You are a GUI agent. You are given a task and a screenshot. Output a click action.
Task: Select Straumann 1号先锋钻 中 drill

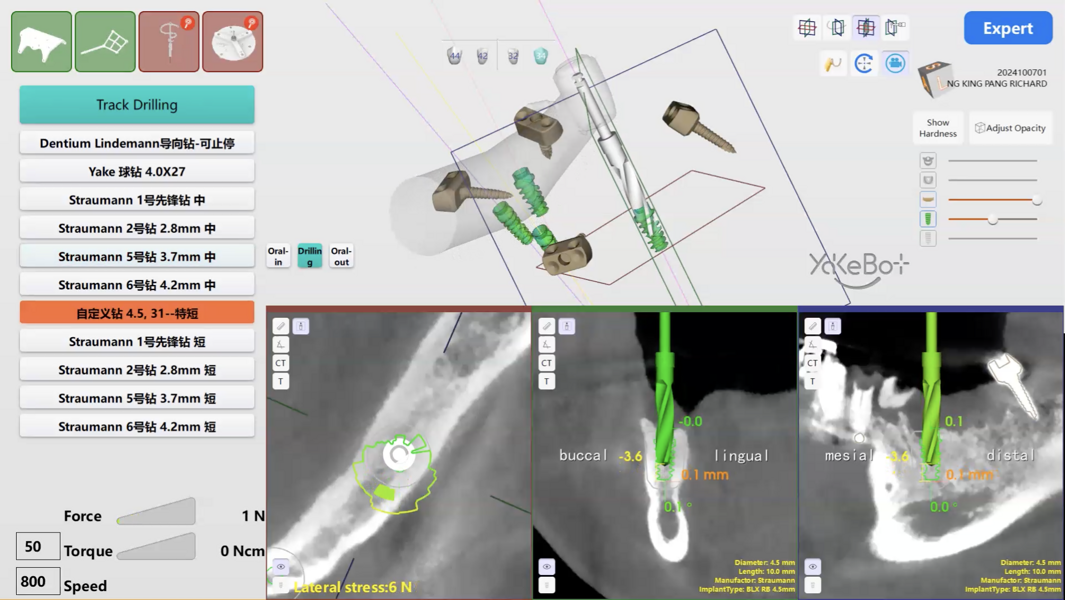(137, 200)
